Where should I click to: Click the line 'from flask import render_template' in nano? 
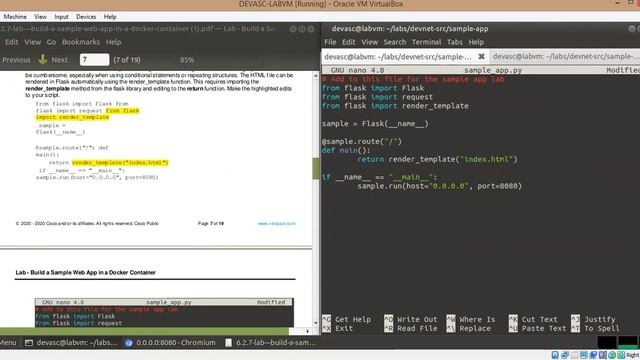pyautogui.click(x=395, y=106)
